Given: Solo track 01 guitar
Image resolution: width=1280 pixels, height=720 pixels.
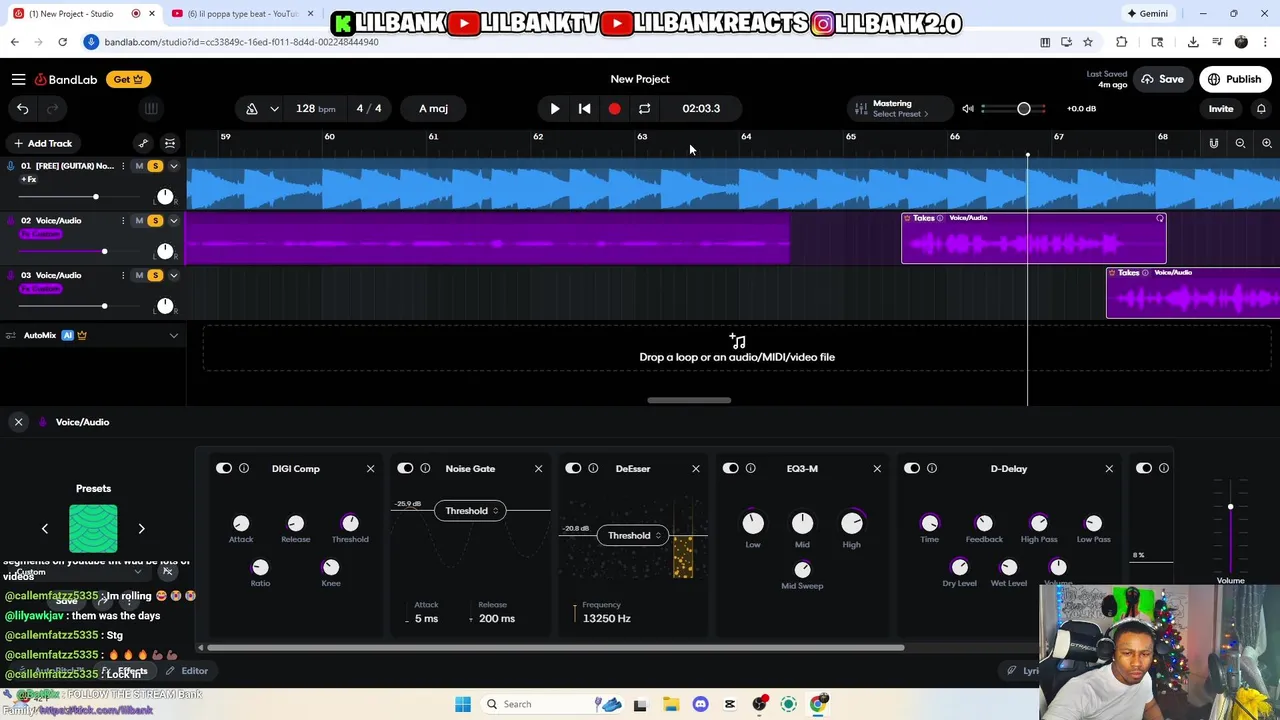Looking at the screenshot, I should click(x=155, y=165).
